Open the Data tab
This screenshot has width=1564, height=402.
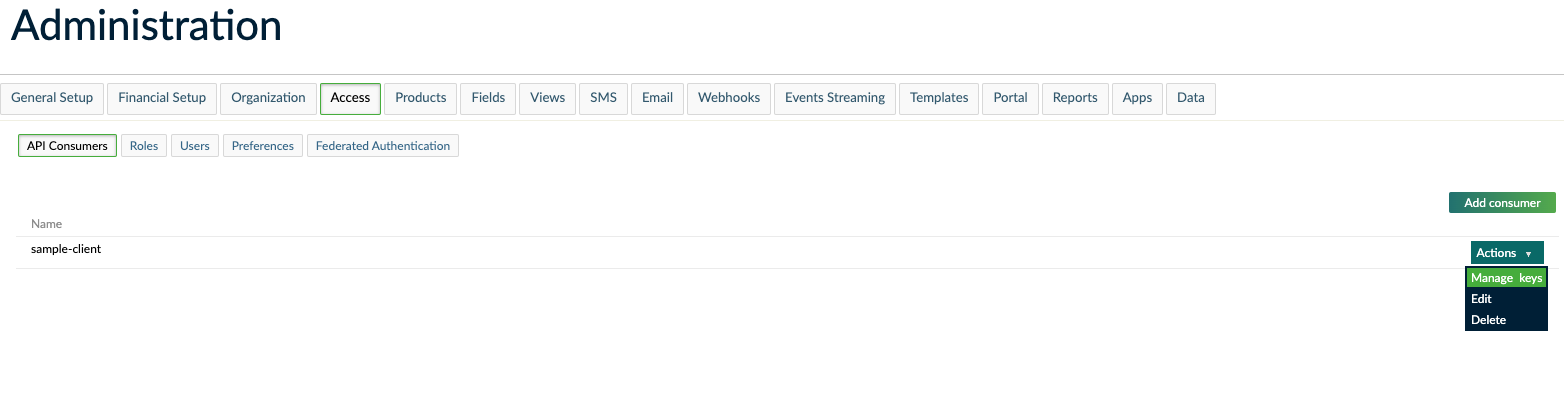1191,98
